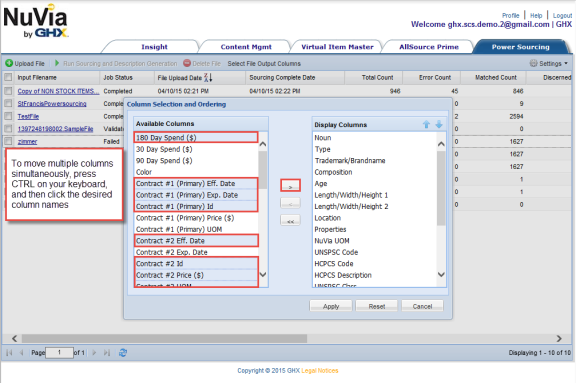This screenshot has width=576, height=383.
Task: Check the Copy of NON STOCK ITEMS row checkbox
Action: (8, 91)
